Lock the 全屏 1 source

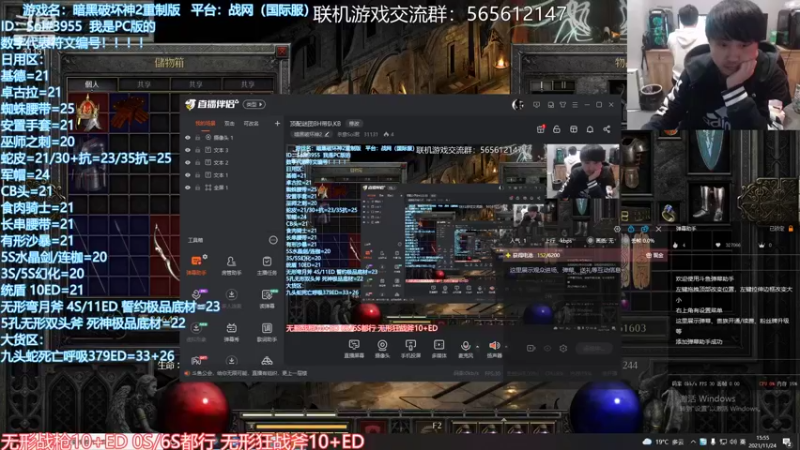[x=197, y=188]
